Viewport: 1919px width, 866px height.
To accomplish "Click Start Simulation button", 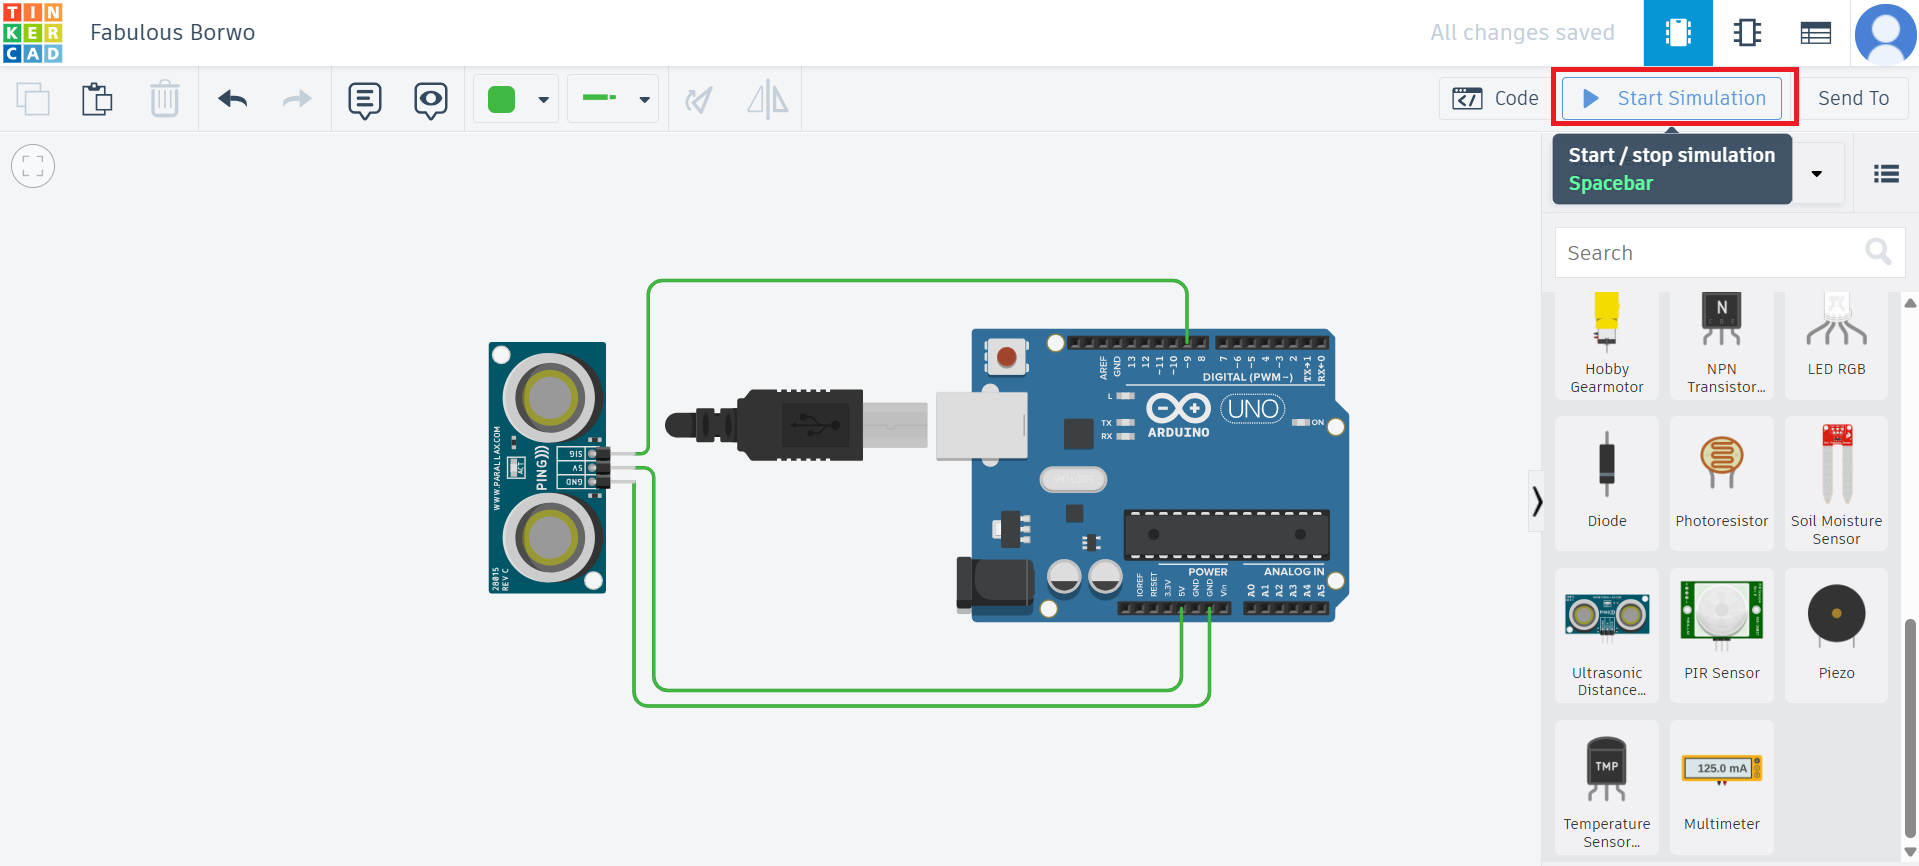I will coord(1672,98).
